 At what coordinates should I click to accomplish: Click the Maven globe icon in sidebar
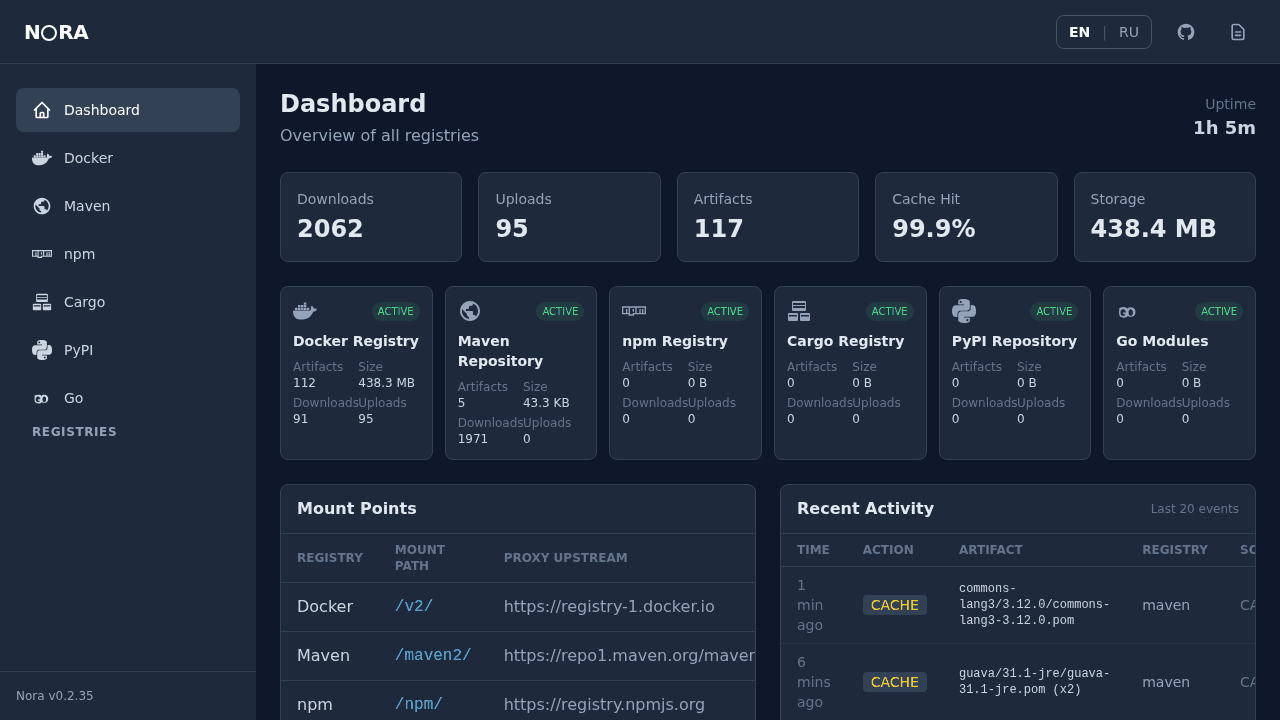[41, 206]
